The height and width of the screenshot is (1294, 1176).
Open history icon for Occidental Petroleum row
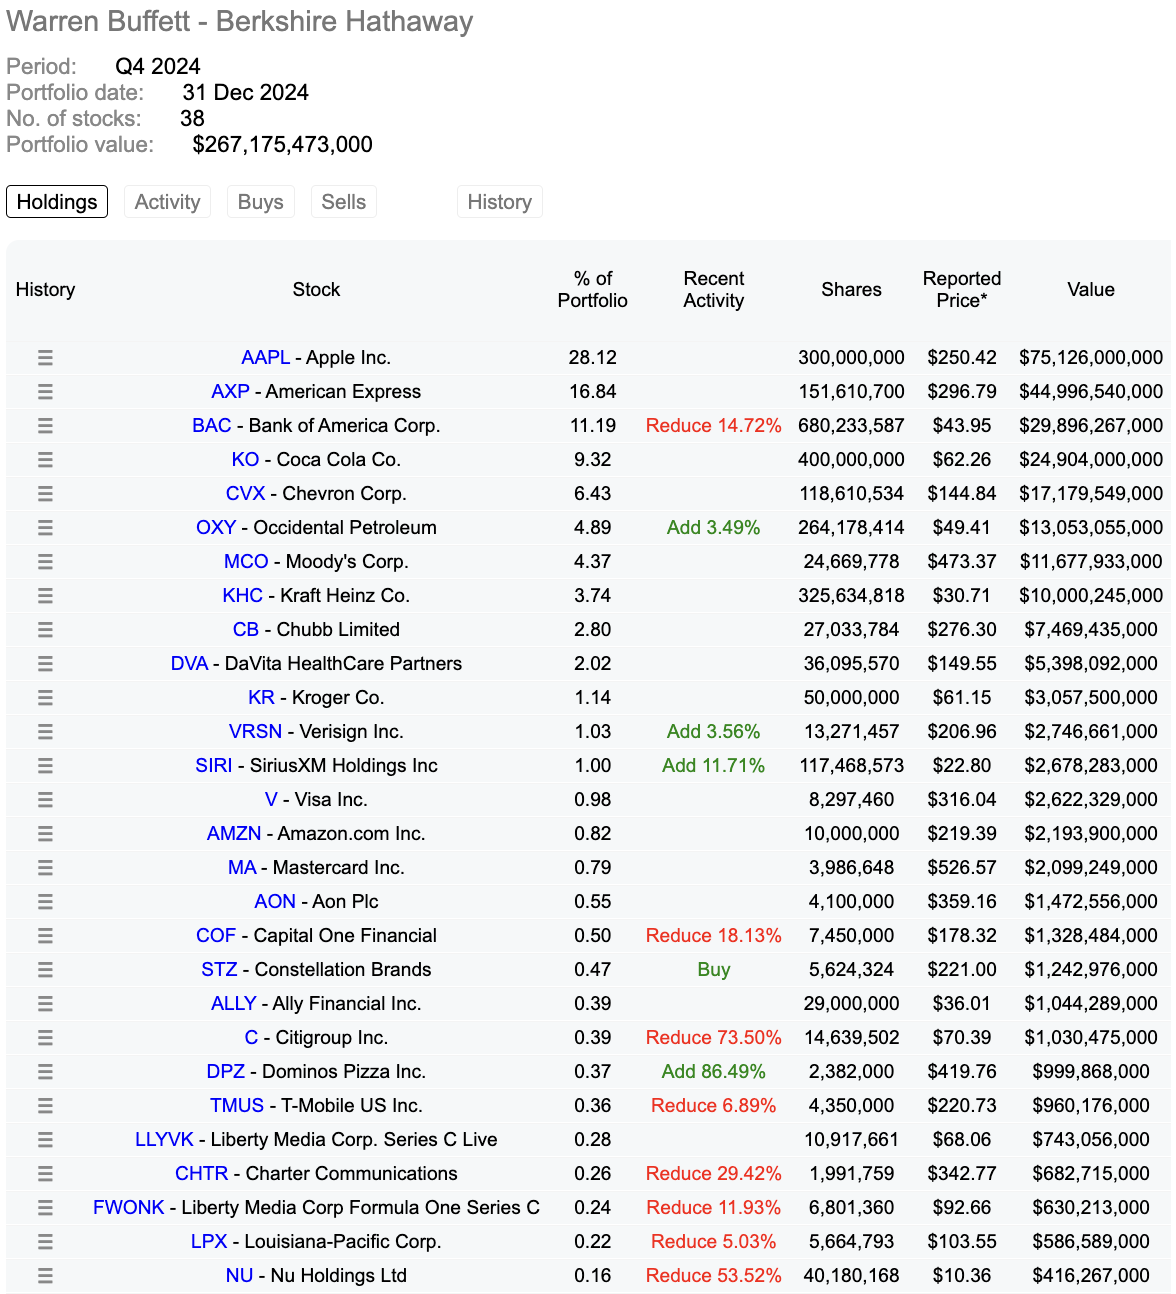(45, 527)
